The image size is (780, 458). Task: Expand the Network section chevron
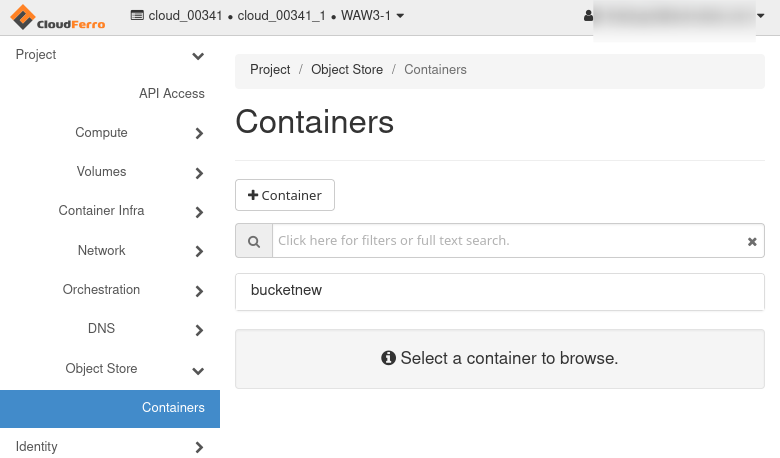(x=199, y=251)
